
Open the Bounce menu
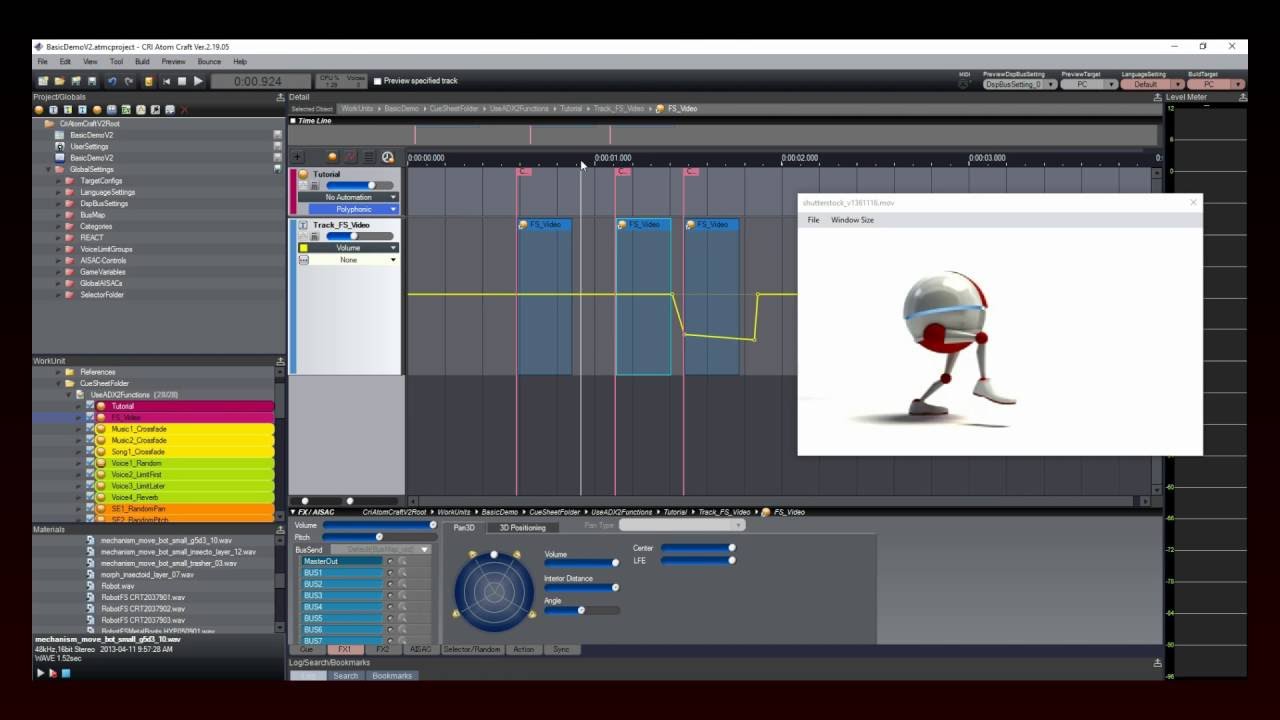[209, 62]
